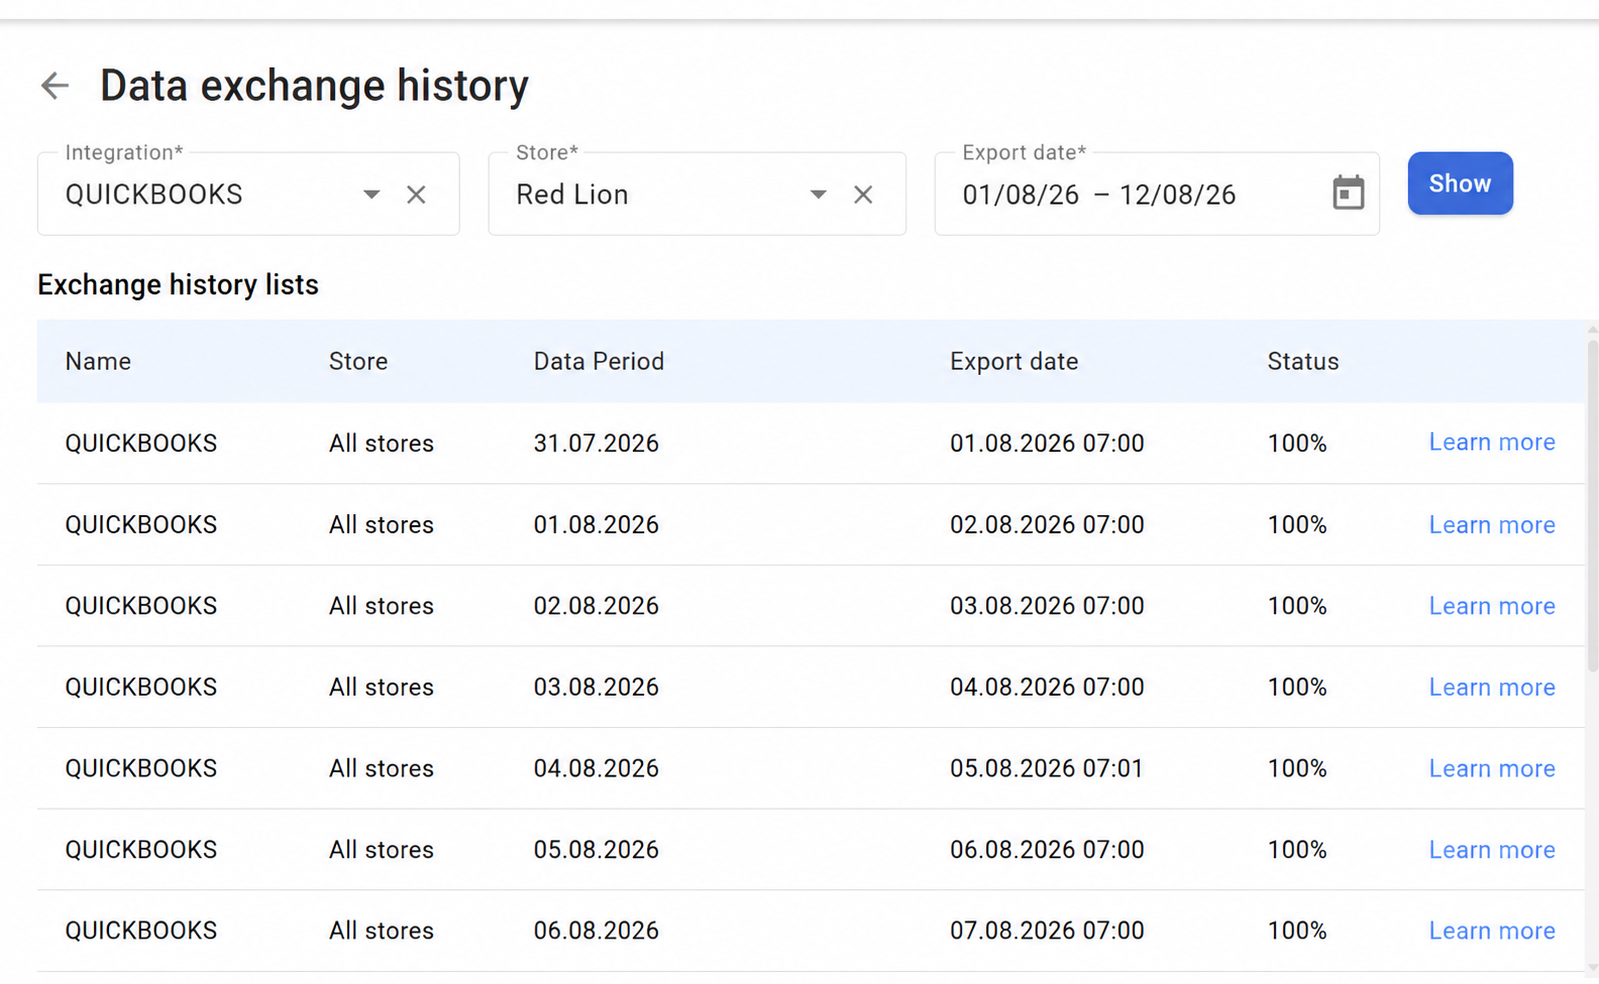Go back using the arrow icon
Viewport: 1599px width, 984px height.
[x=55, y=86]
